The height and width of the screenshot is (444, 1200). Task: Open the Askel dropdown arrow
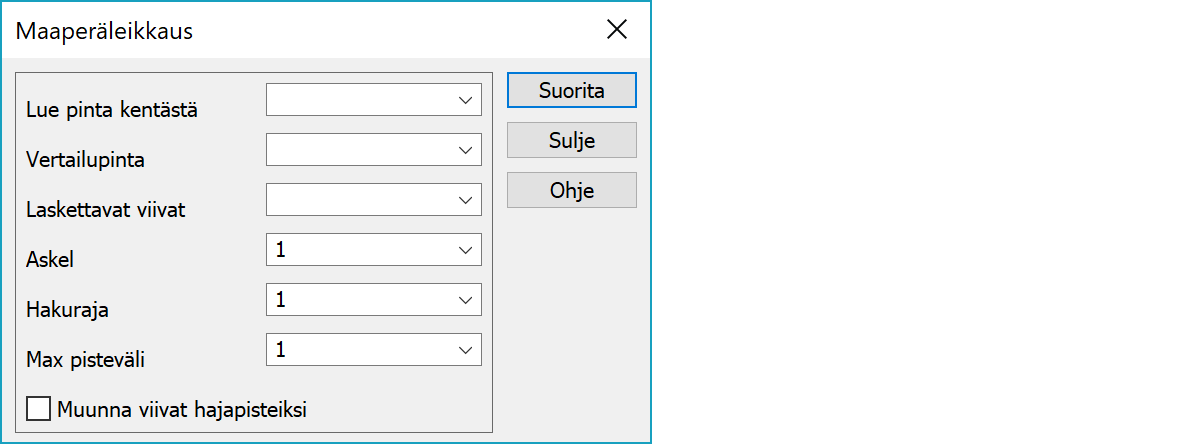tap(465, 250)
